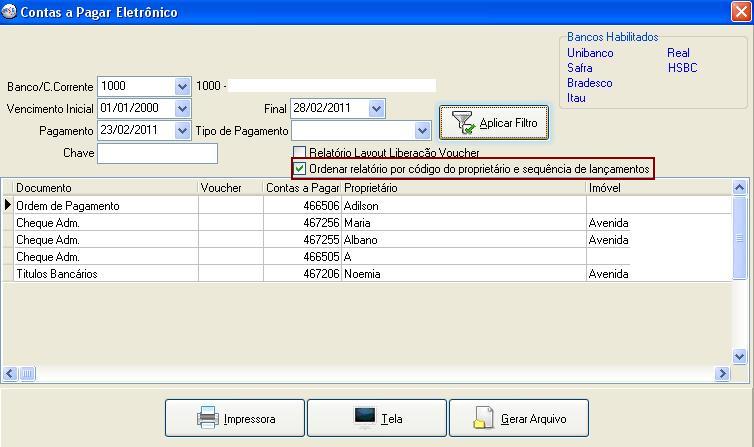Enable Relatório Layout Liberação Voucher checkbox

pyautogui.click(x=299, y=153)
